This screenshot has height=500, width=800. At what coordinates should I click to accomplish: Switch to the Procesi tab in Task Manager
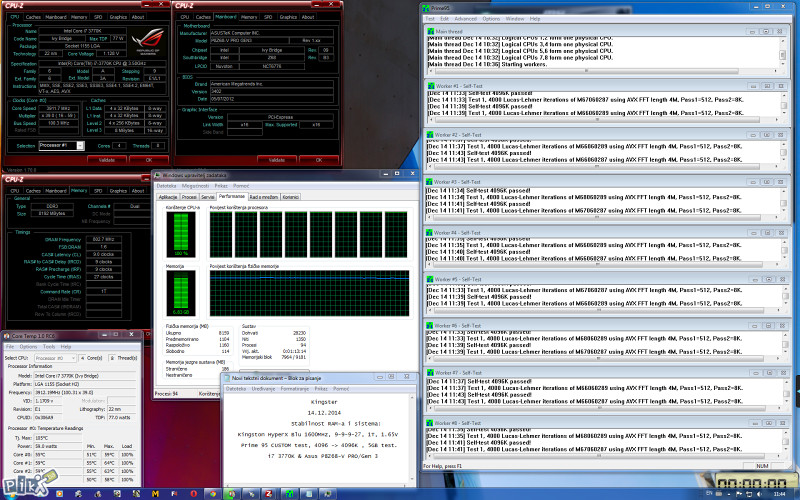tap(189, 197)
